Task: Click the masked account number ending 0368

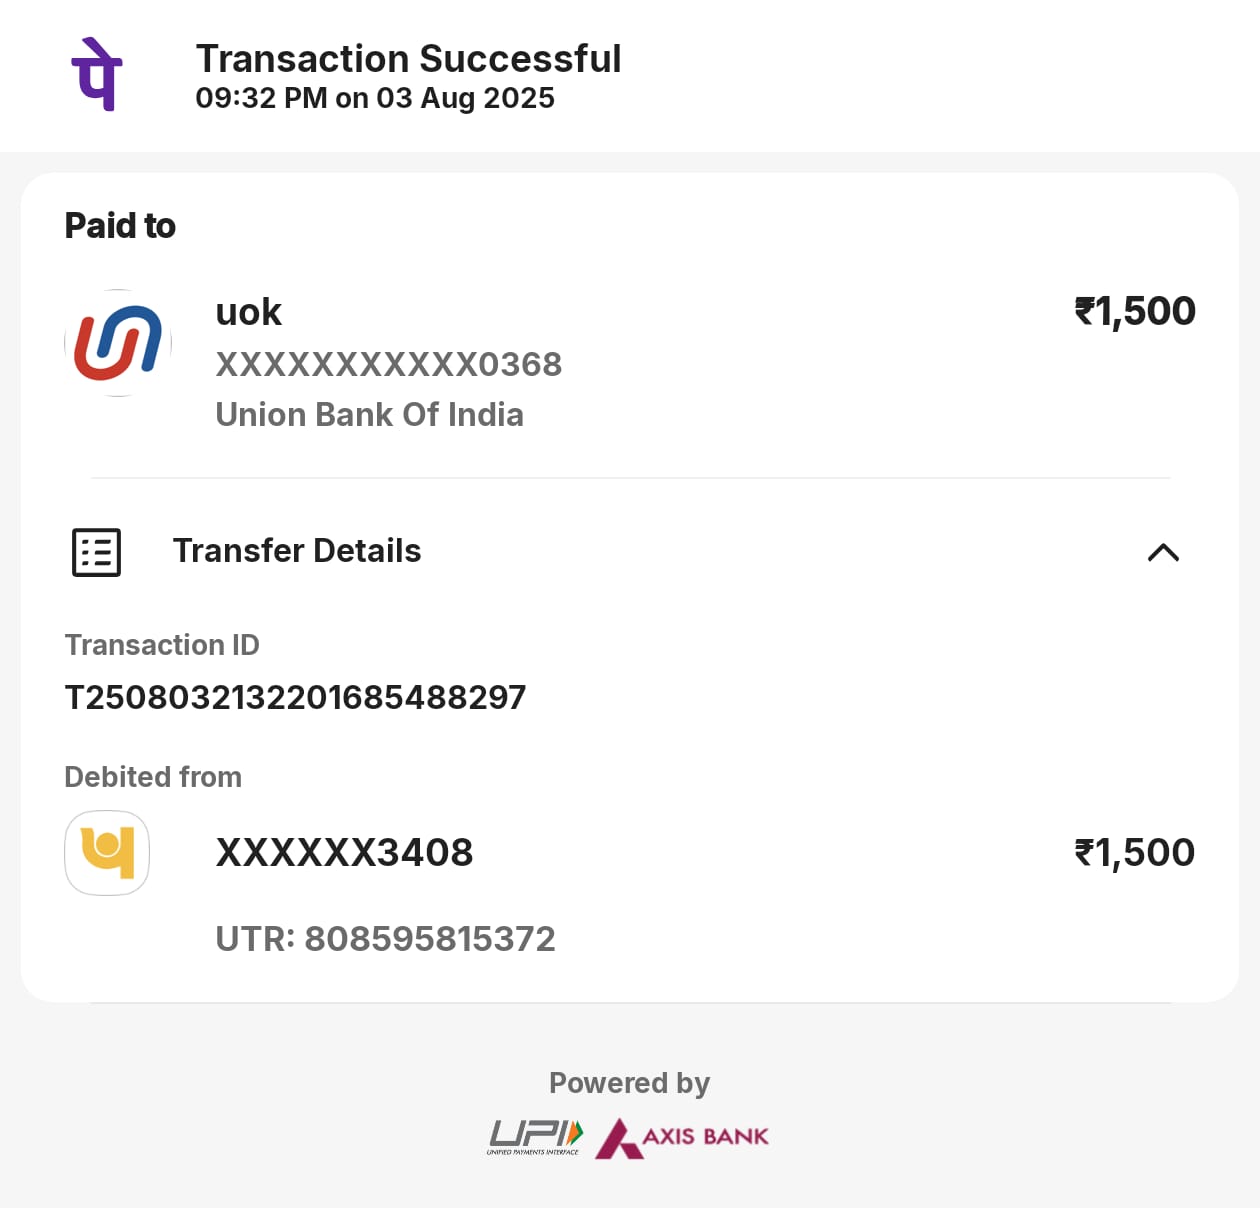Action: [389, 364]
